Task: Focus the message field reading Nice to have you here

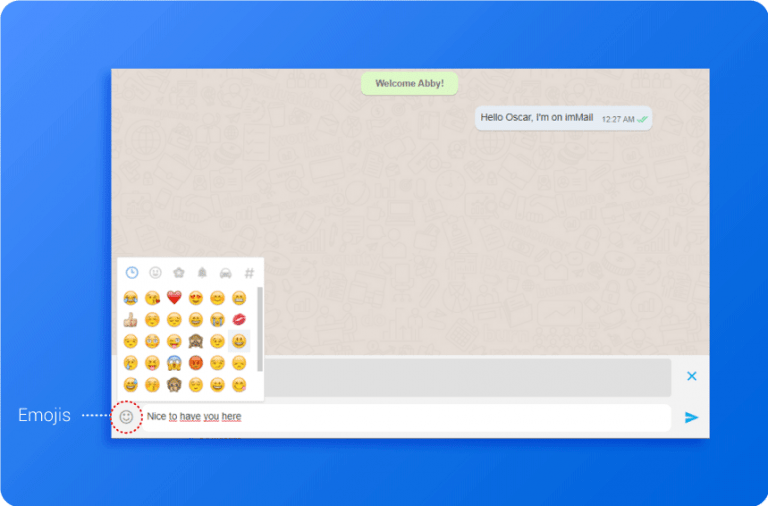Action: (406, 417)
